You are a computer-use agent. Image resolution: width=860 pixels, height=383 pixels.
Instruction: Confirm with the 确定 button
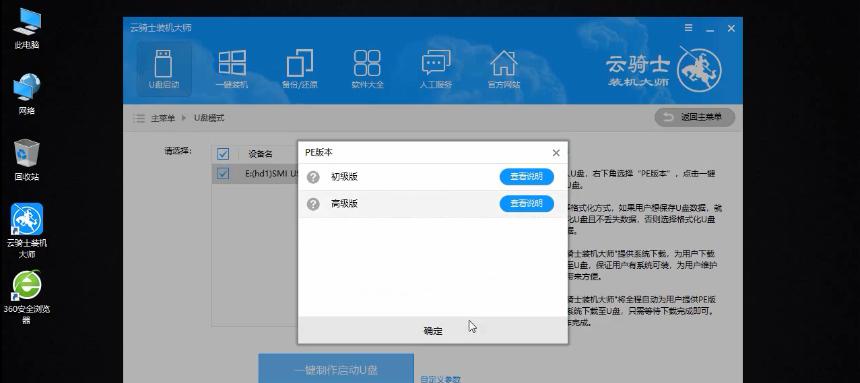pyautogui.click(x=433, y=331)
